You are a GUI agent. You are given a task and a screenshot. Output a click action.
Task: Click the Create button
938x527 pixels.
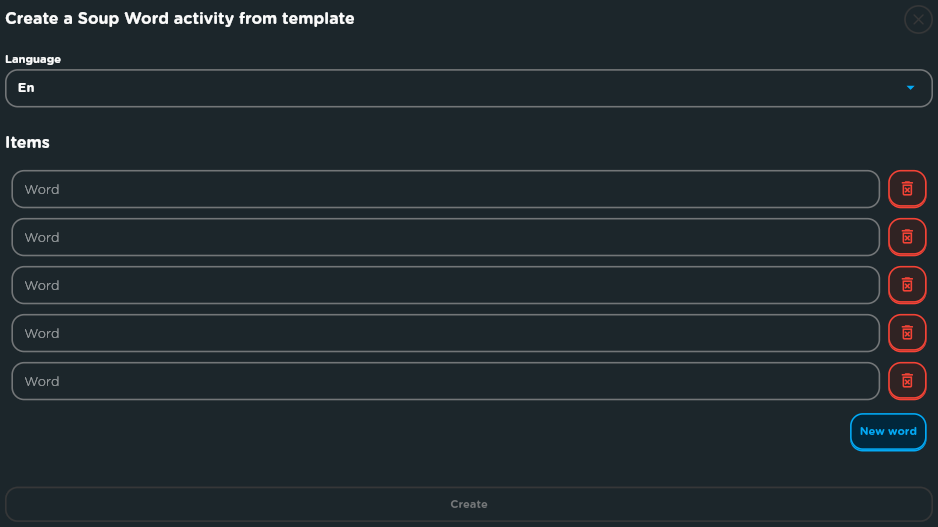coord(468,504)
